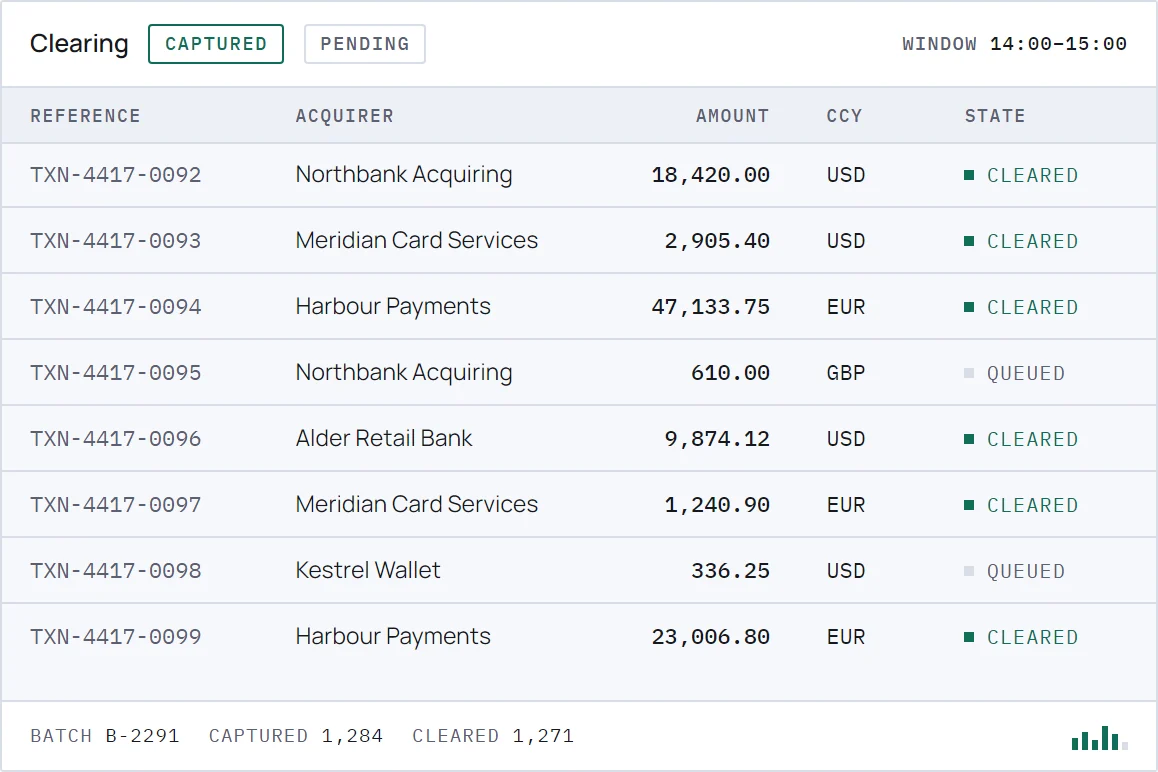Click Alder Retail Bank acquirer cell
The image size is (1158, 772).
(384, 439)
